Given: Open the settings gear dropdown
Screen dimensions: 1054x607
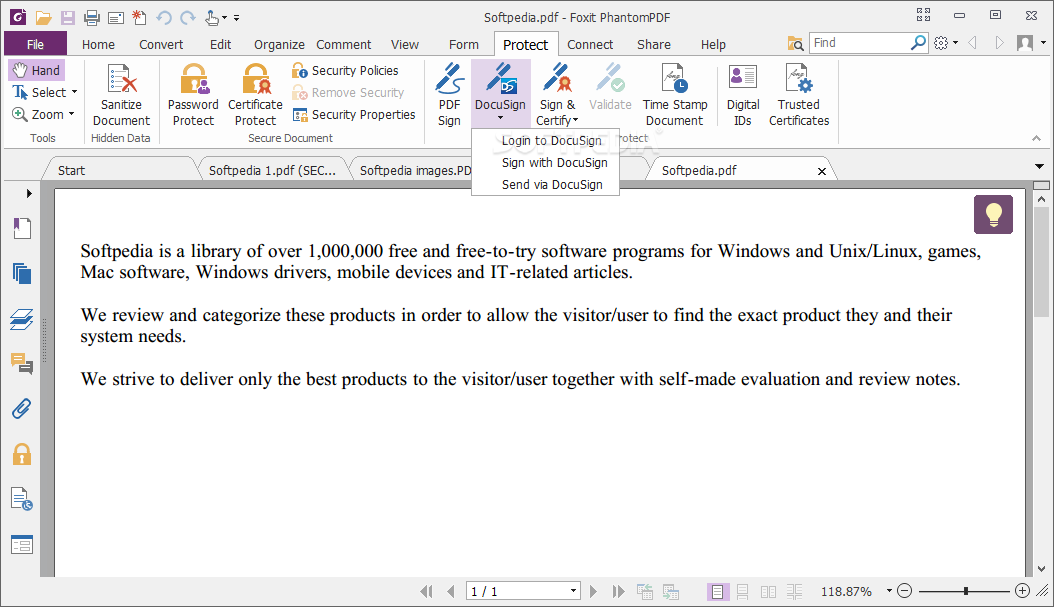Looking at the screenshot, I should (945, 43).
